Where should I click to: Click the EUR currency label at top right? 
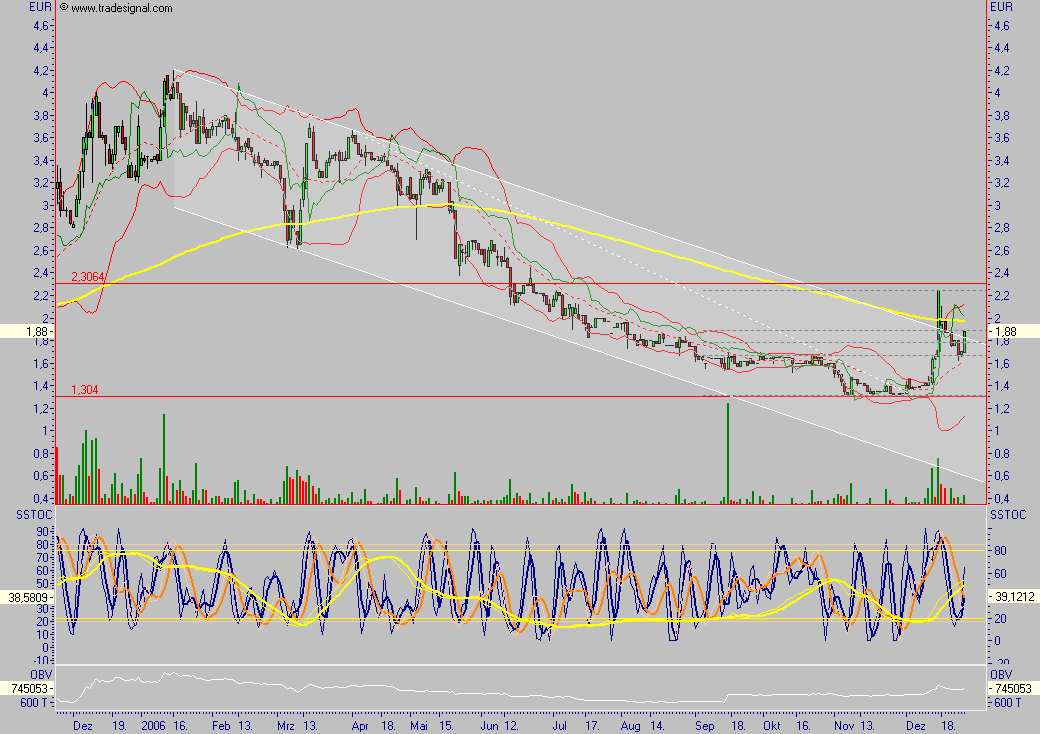click(1002, 7)
